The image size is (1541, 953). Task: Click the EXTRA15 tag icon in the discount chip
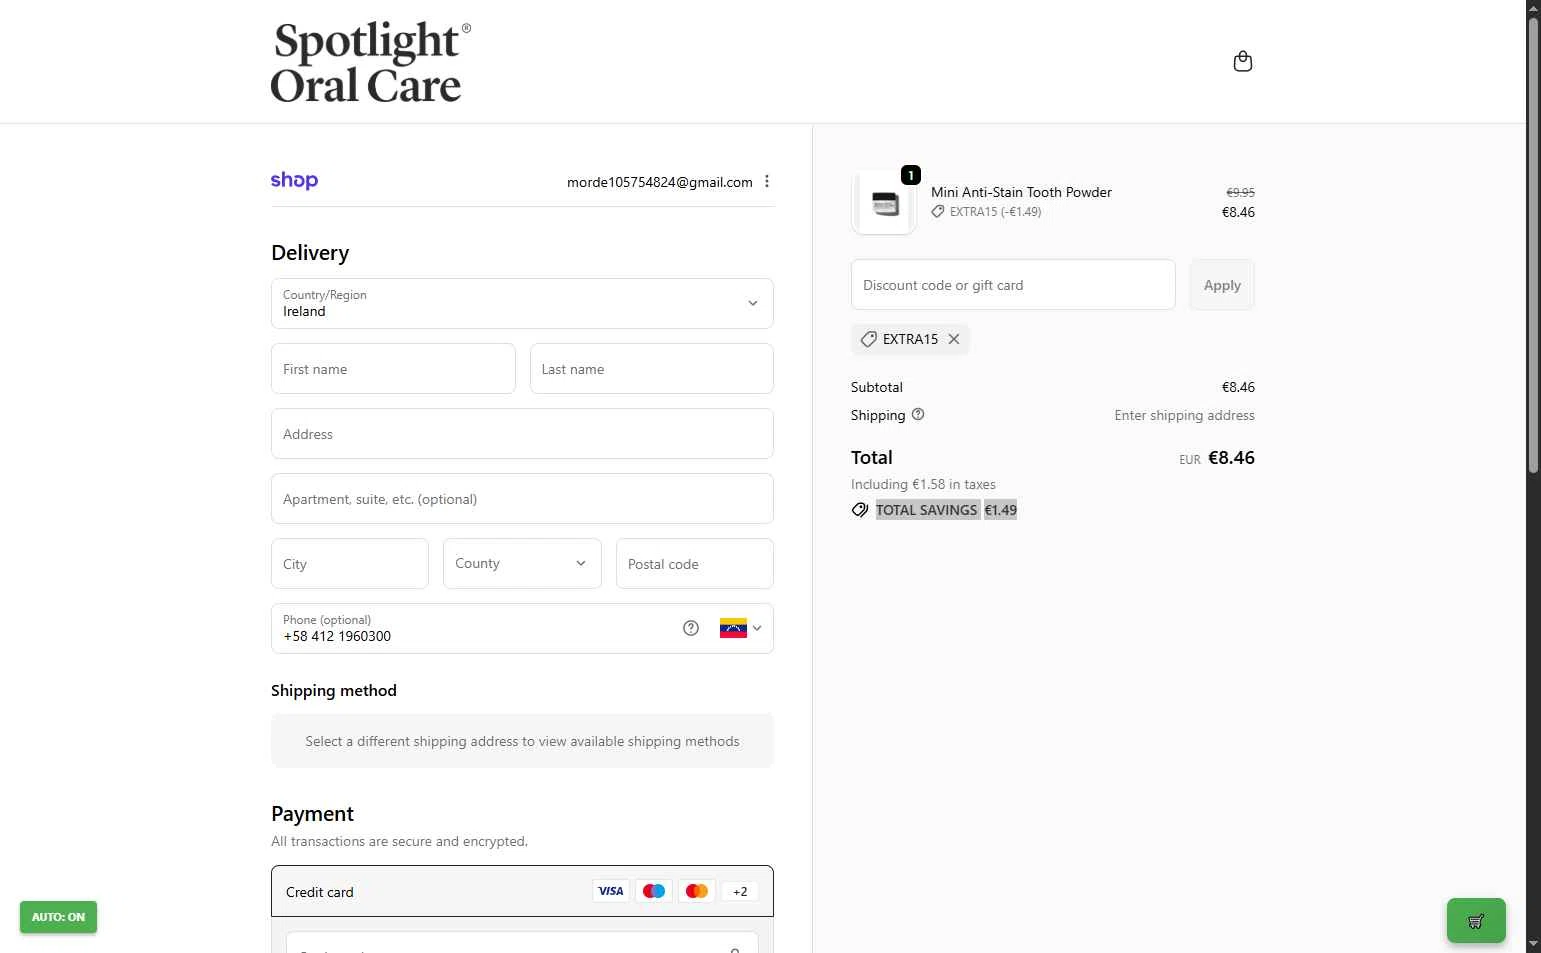tap(868, 339)
